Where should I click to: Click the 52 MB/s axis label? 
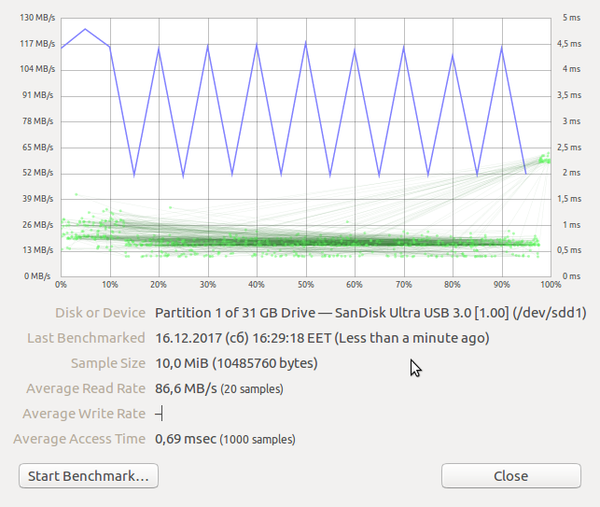pos(38,173)
